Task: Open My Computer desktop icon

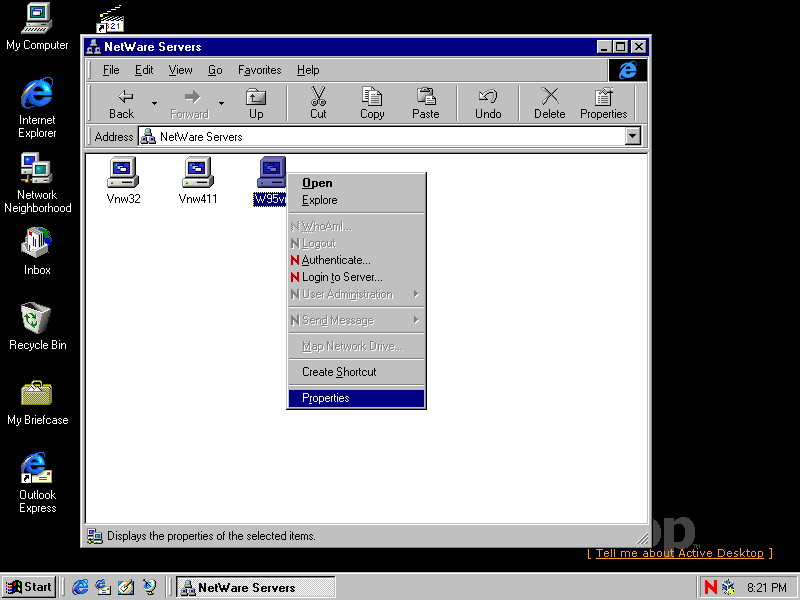Action: [x=37, y=27]
